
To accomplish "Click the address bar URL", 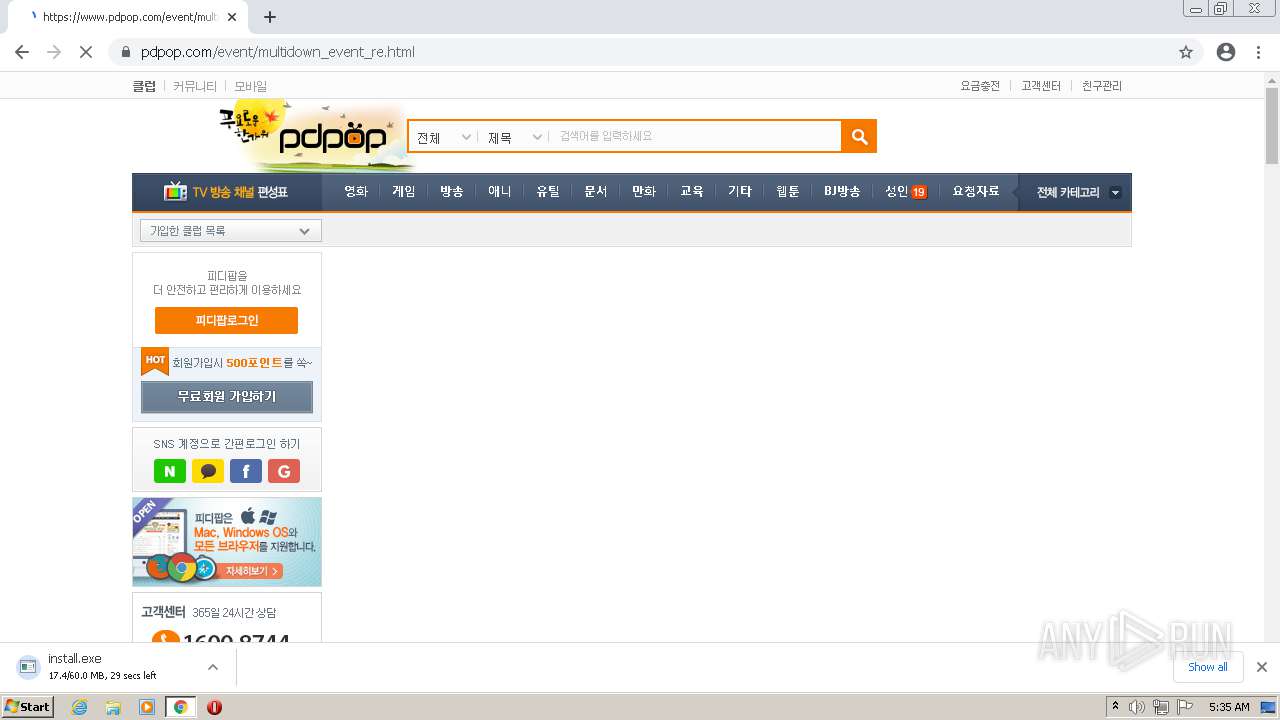I will coord(278,52).
